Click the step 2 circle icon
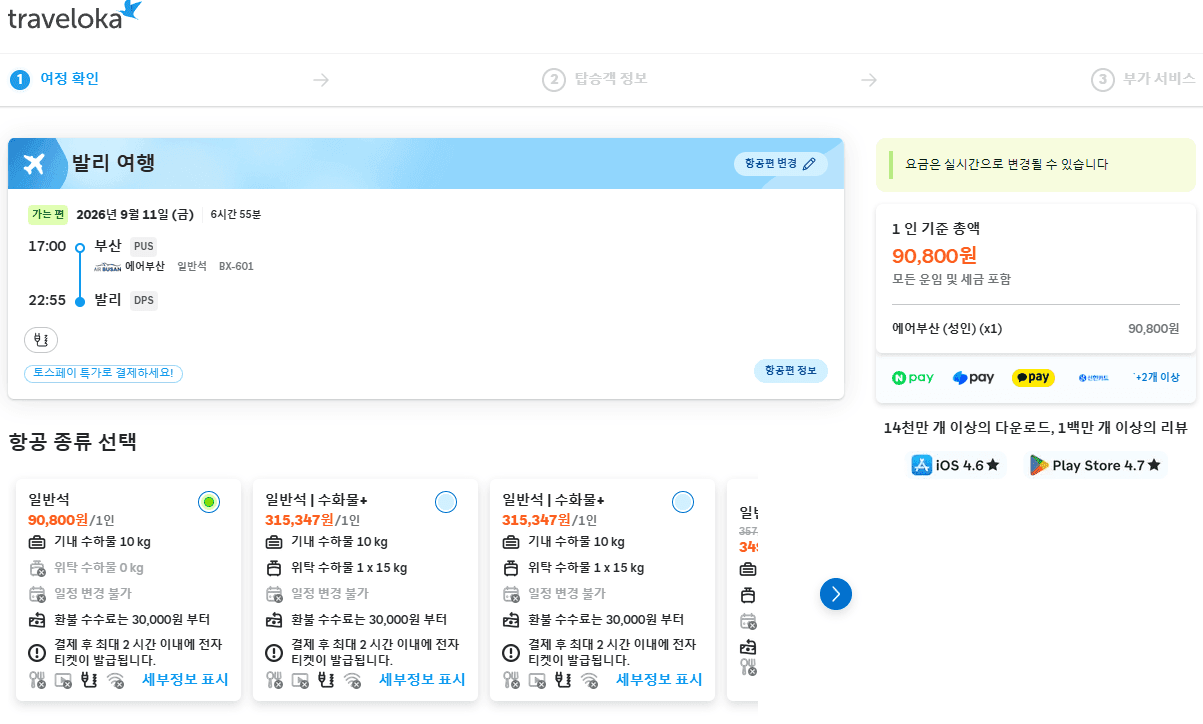Image resolution: width=1203 pixels, height=724 pixels. (554, 80)
